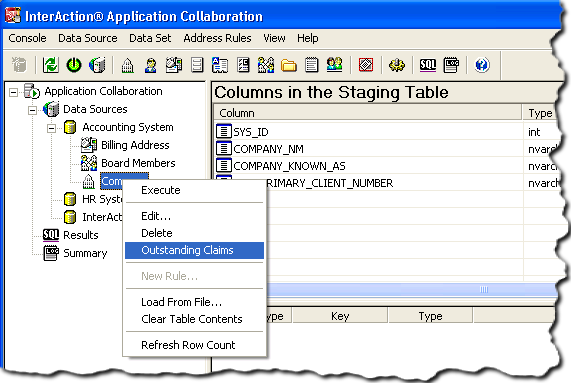The width and height of the screenshot is (571, 383).
Task: Click the top Type column header
Action: (540, 113)
